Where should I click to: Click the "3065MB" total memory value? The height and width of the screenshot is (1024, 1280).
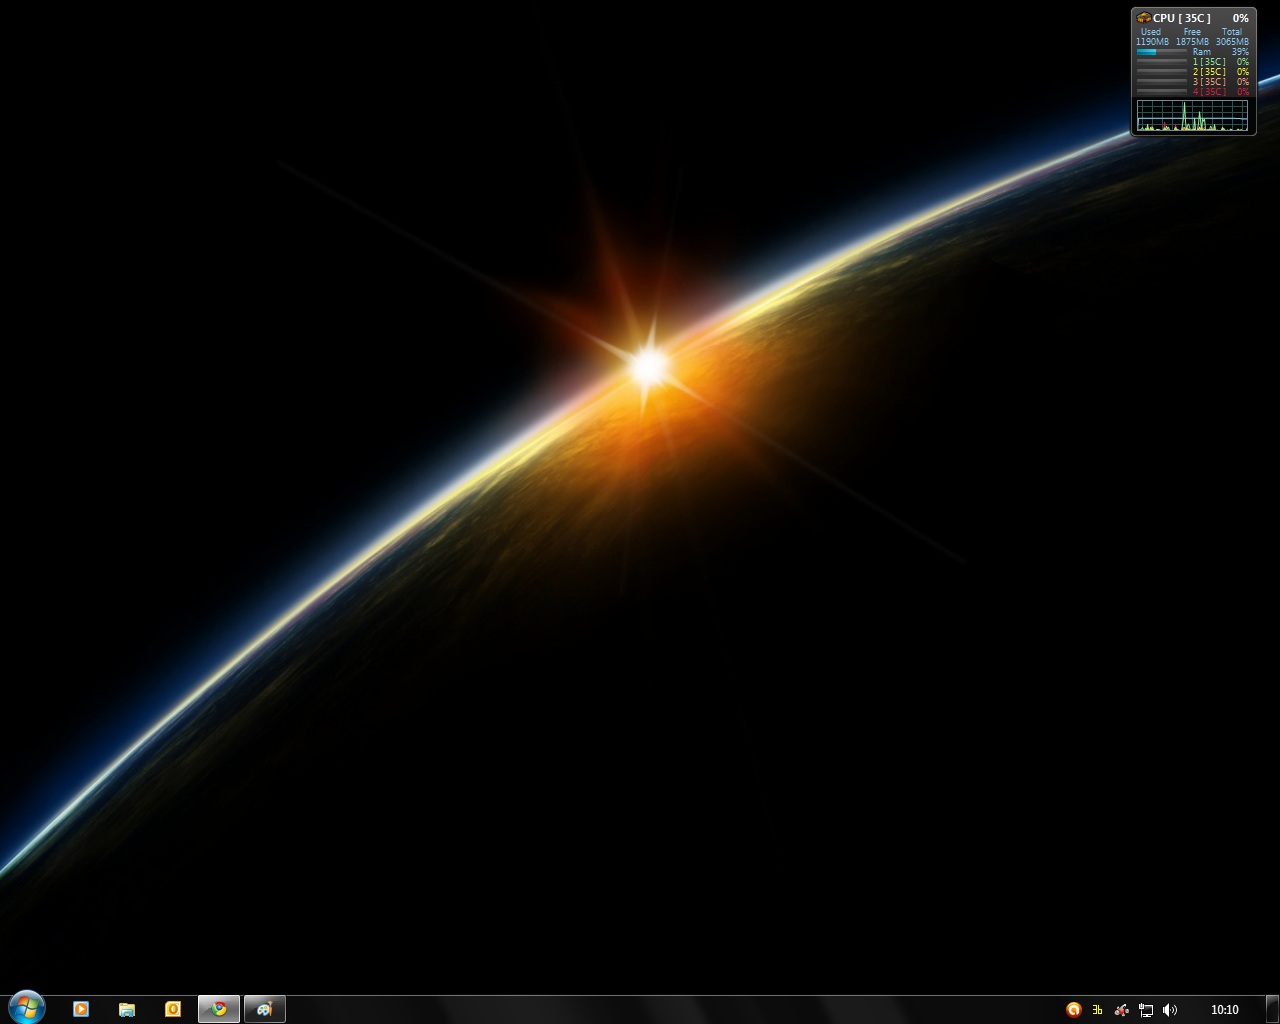click(x=1232, y=42)
